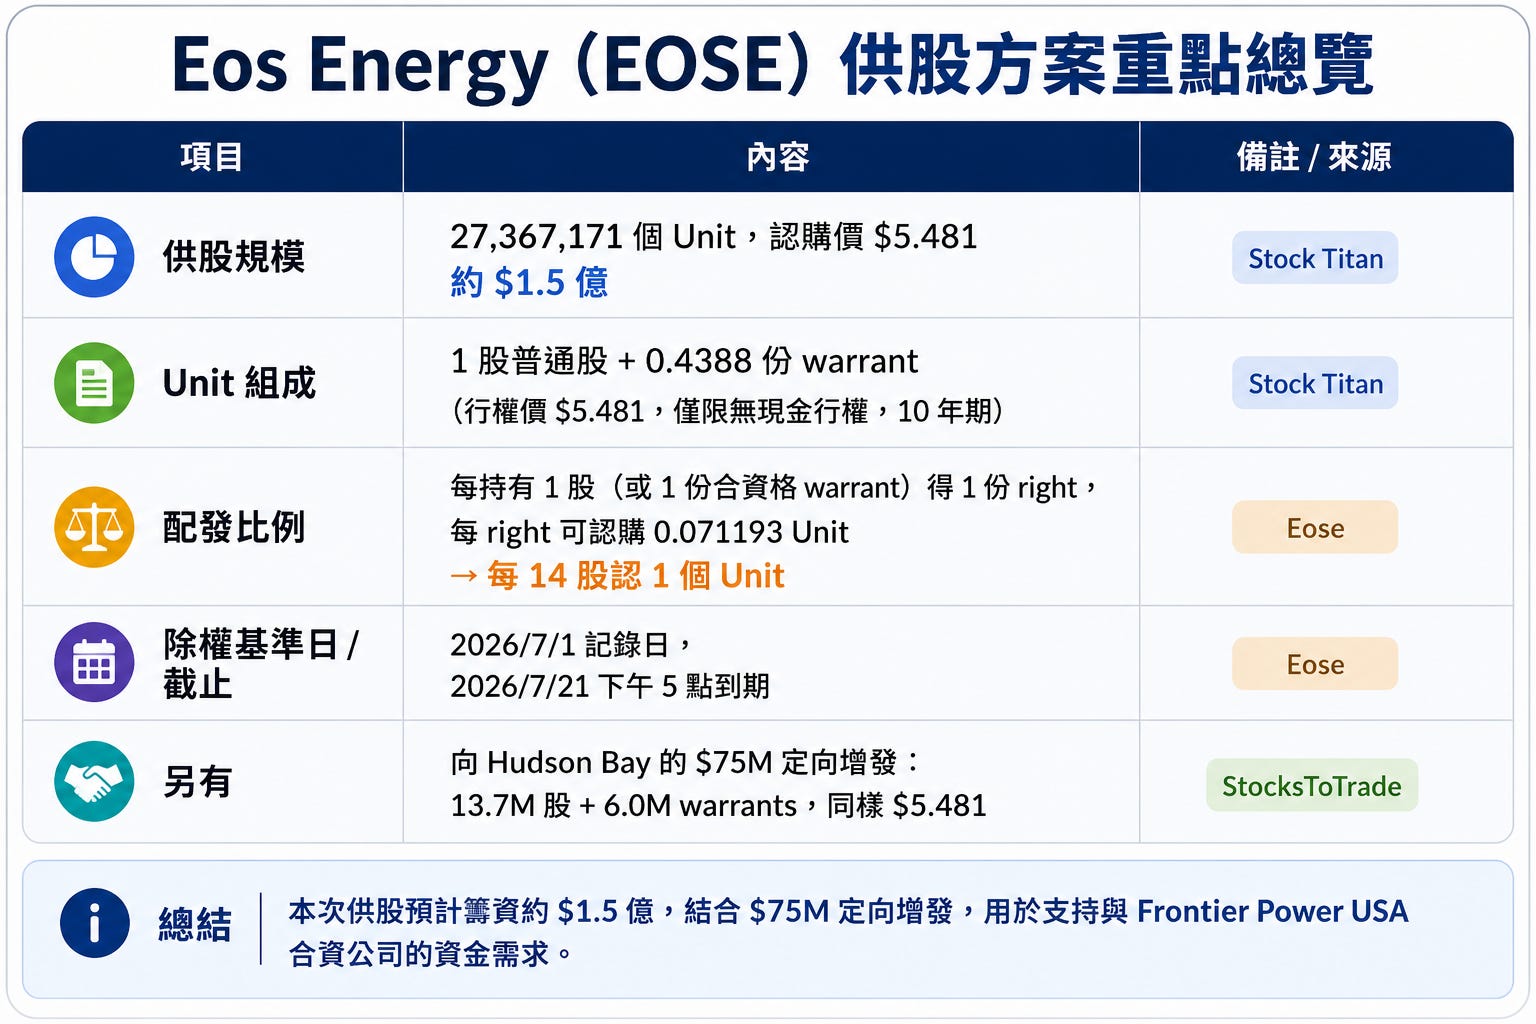The image size is (1536, 1024).
Task: Click the blue pie chart icon
Action: [94, 257]
